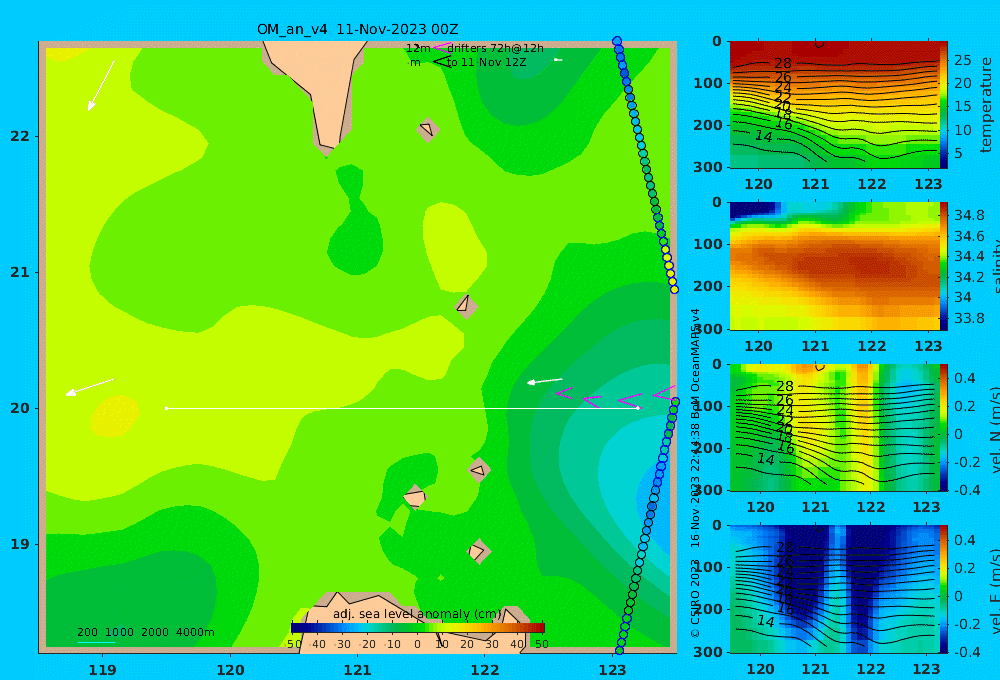Click the '122' longitude label under the vel. E panel
This screenshot has height=680, width=1000.
(x=871, y=669)
